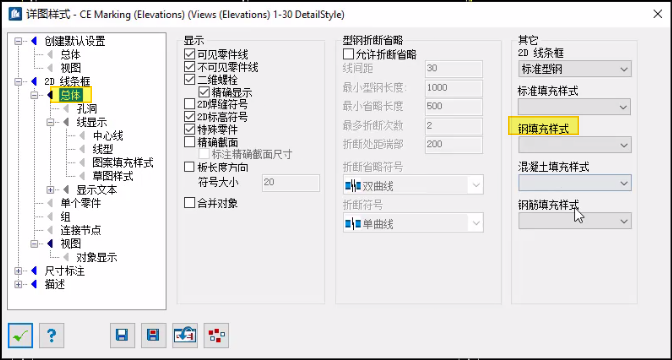This screenshot has width=672, height=360.
Task: Enable the 精确截面 checkbox
Action: pos(189,141)
